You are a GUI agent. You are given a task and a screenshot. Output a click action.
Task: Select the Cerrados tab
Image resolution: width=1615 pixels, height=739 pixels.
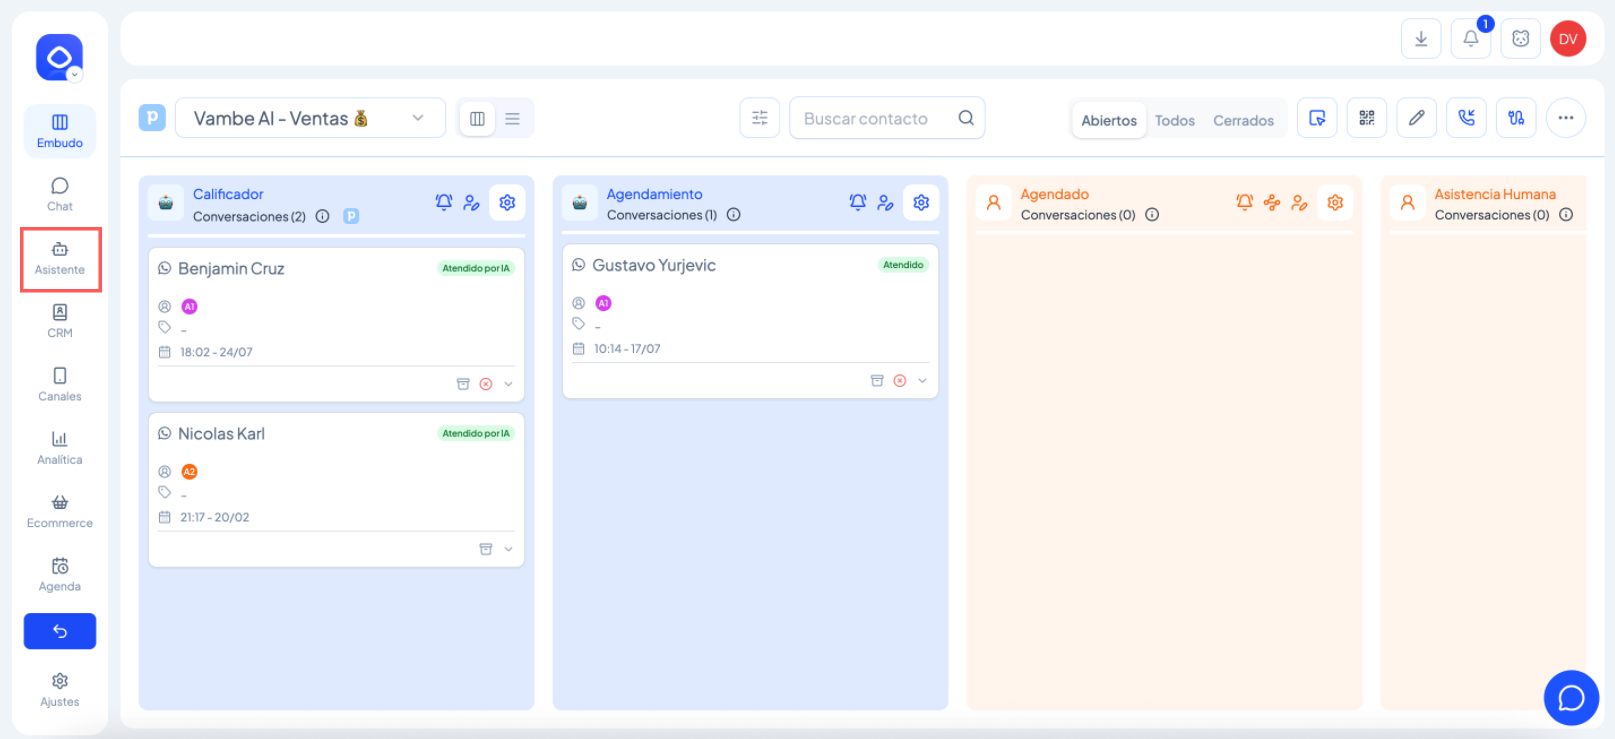[x=1243, y=120]
